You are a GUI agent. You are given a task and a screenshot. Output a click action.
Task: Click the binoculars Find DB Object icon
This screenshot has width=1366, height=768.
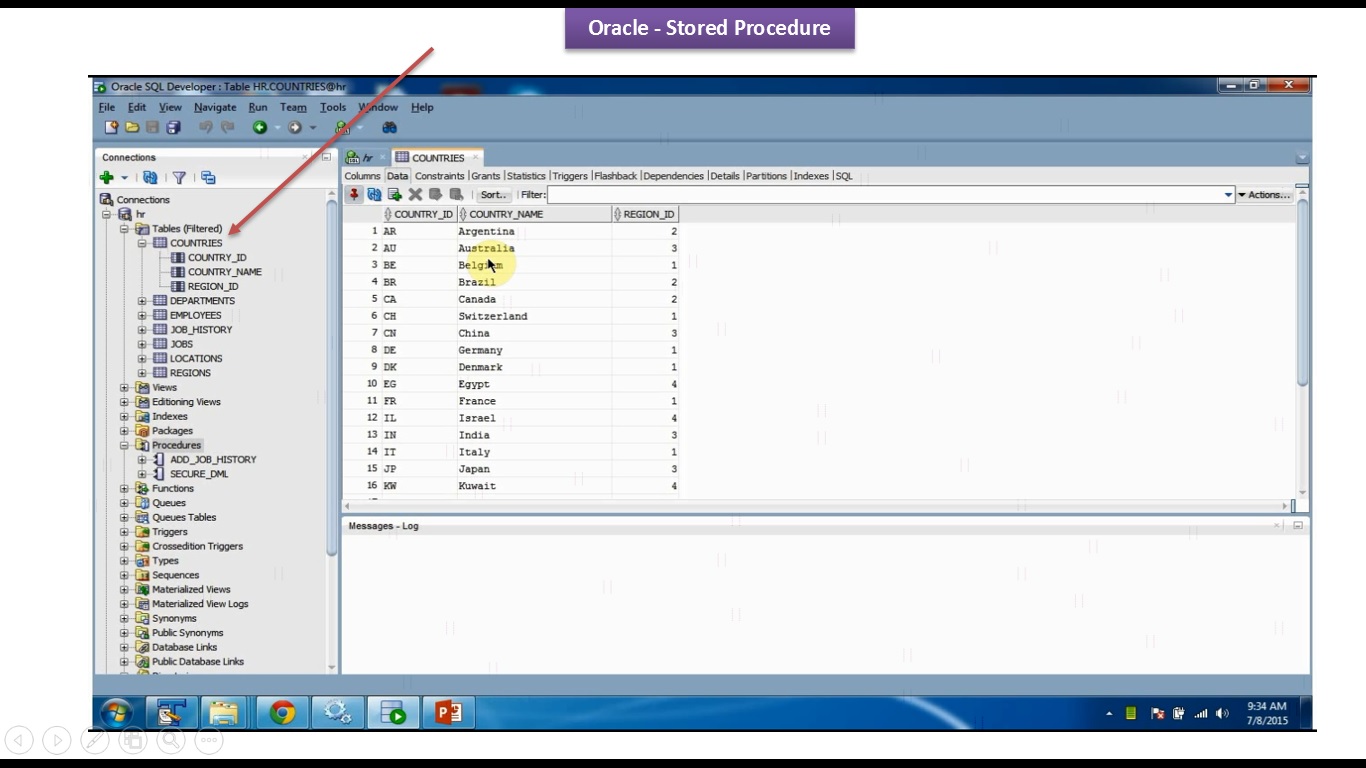389,127
